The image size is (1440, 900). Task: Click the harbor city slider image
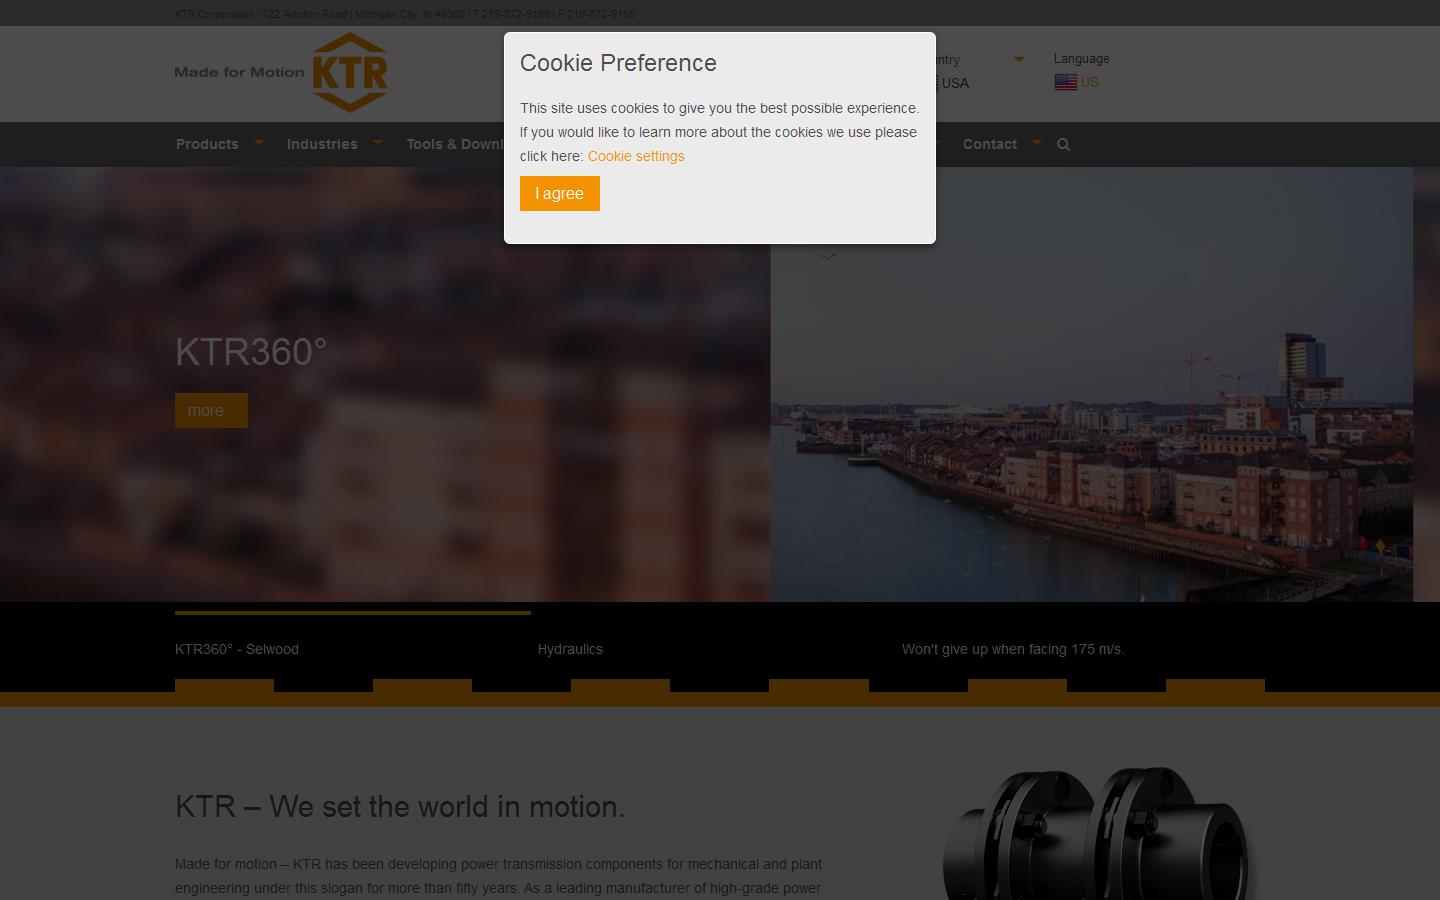coord(1091,384)
